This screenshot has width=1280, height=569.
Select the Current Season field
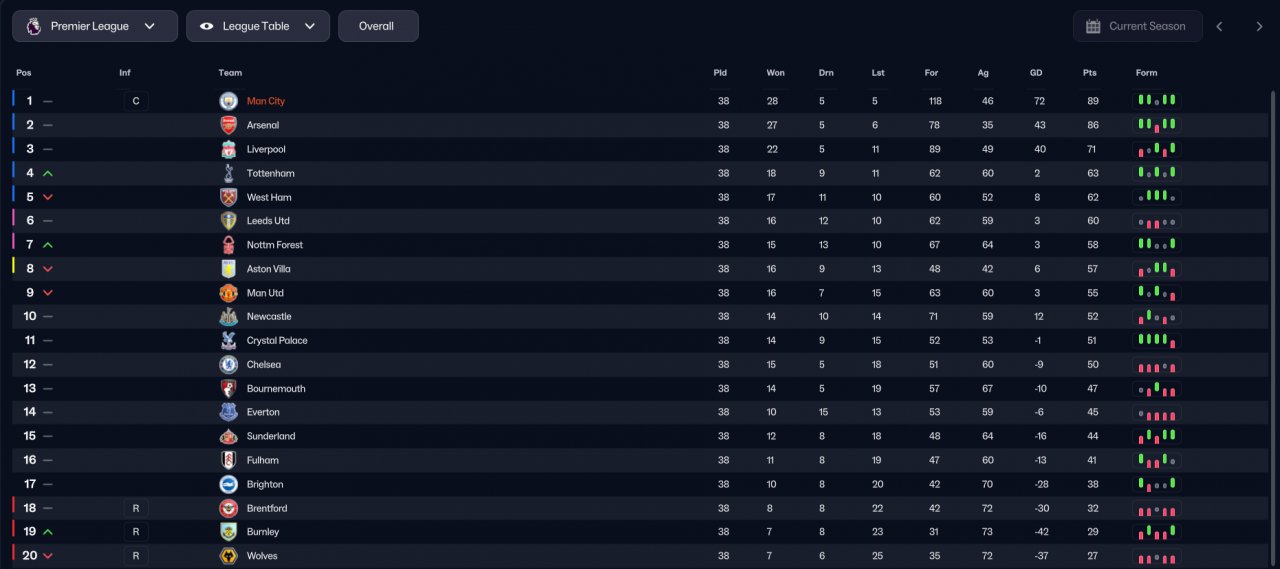pyautogui.click(x=1138, y=26)
